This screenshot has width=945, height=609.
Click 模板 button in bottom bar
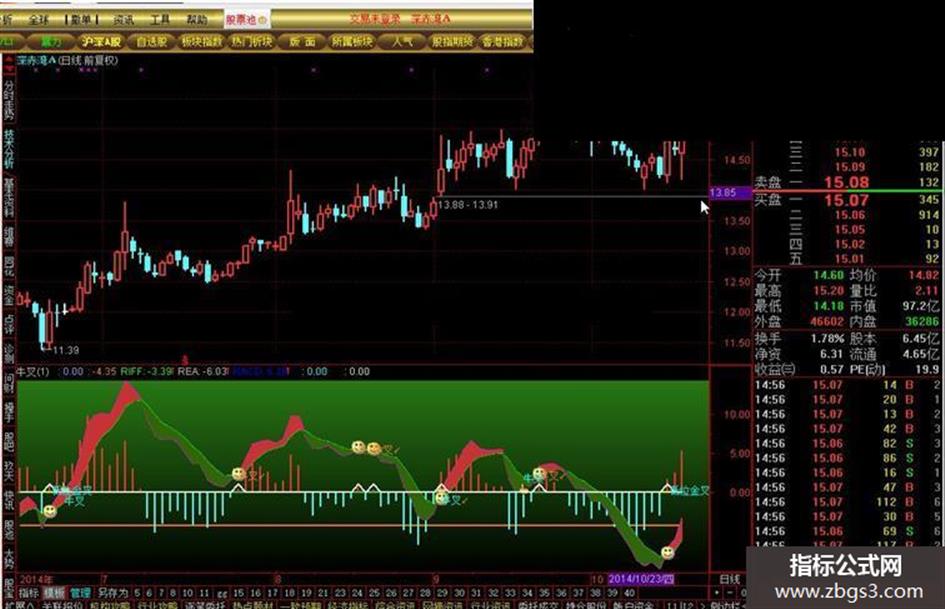54,593
